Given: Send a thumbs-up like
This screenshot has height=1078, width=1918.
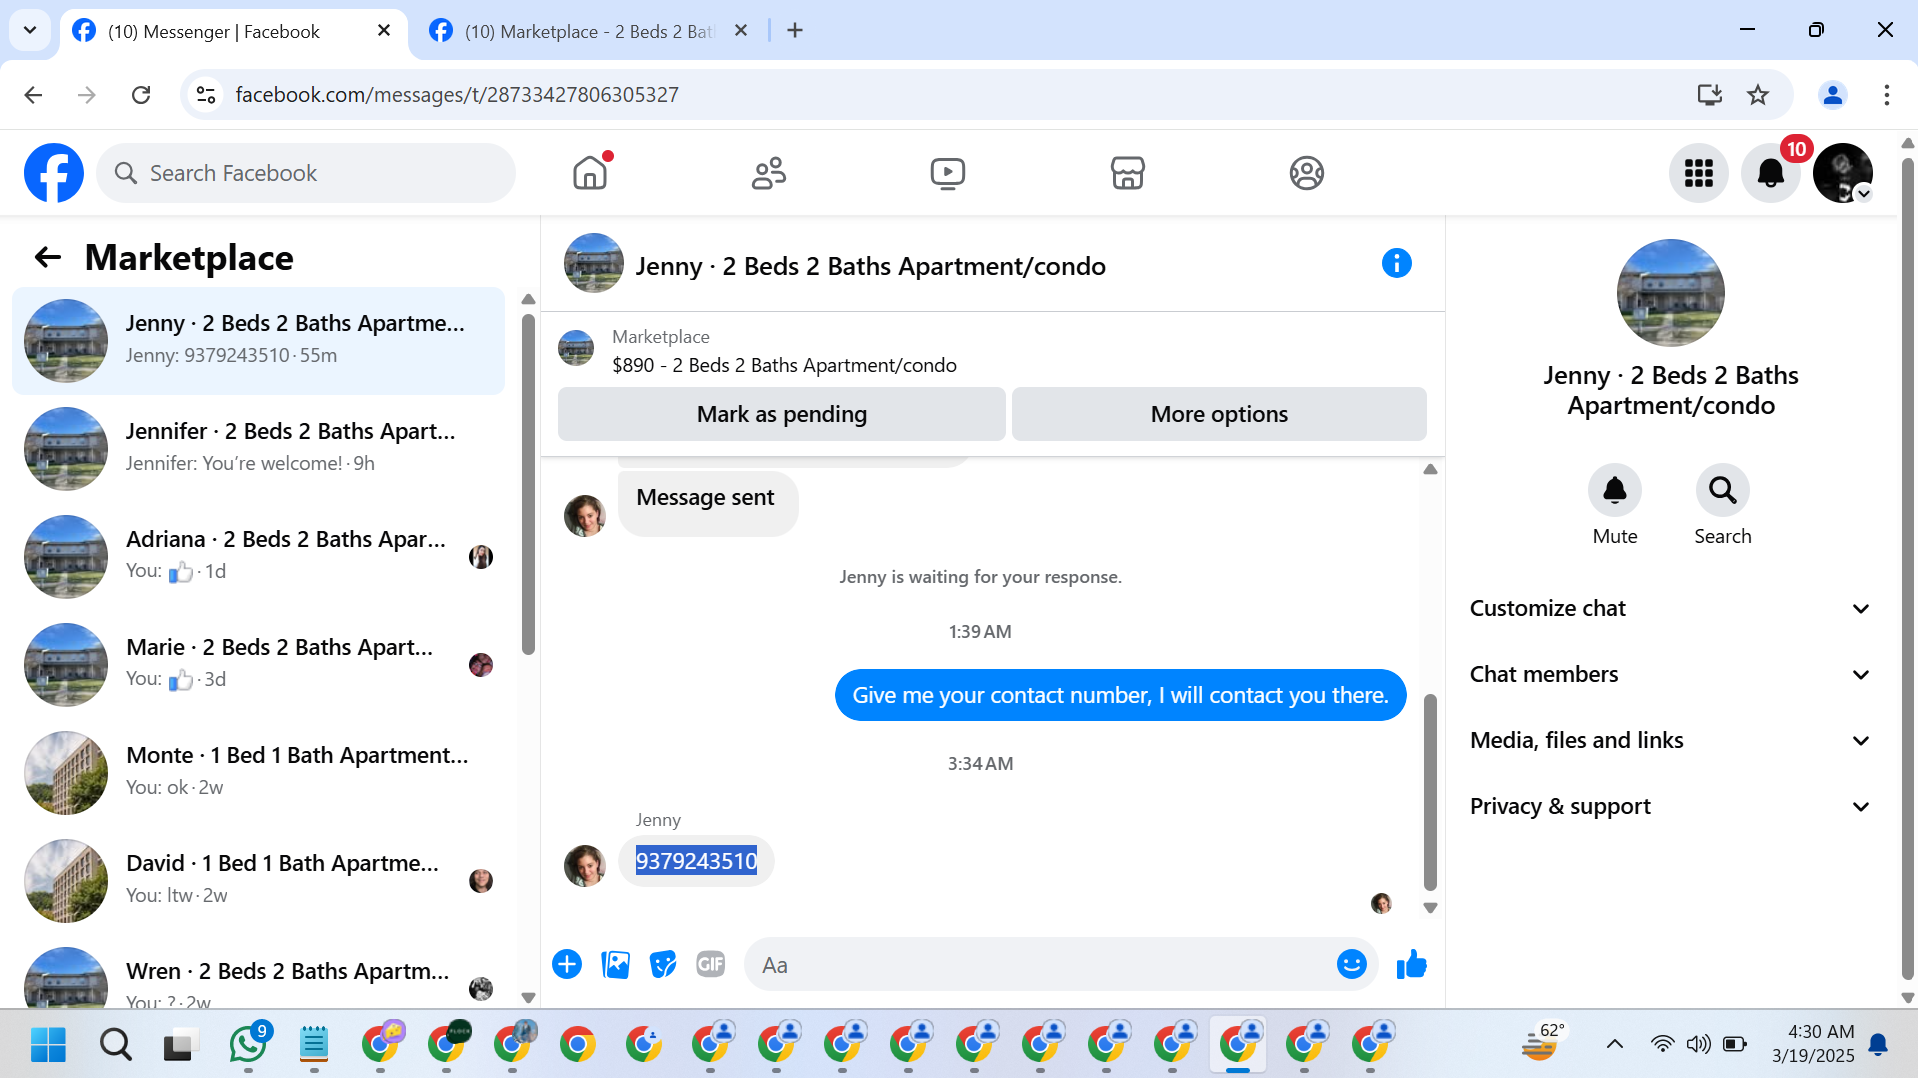Looking at the screenshot, I should click(1411, 964).
